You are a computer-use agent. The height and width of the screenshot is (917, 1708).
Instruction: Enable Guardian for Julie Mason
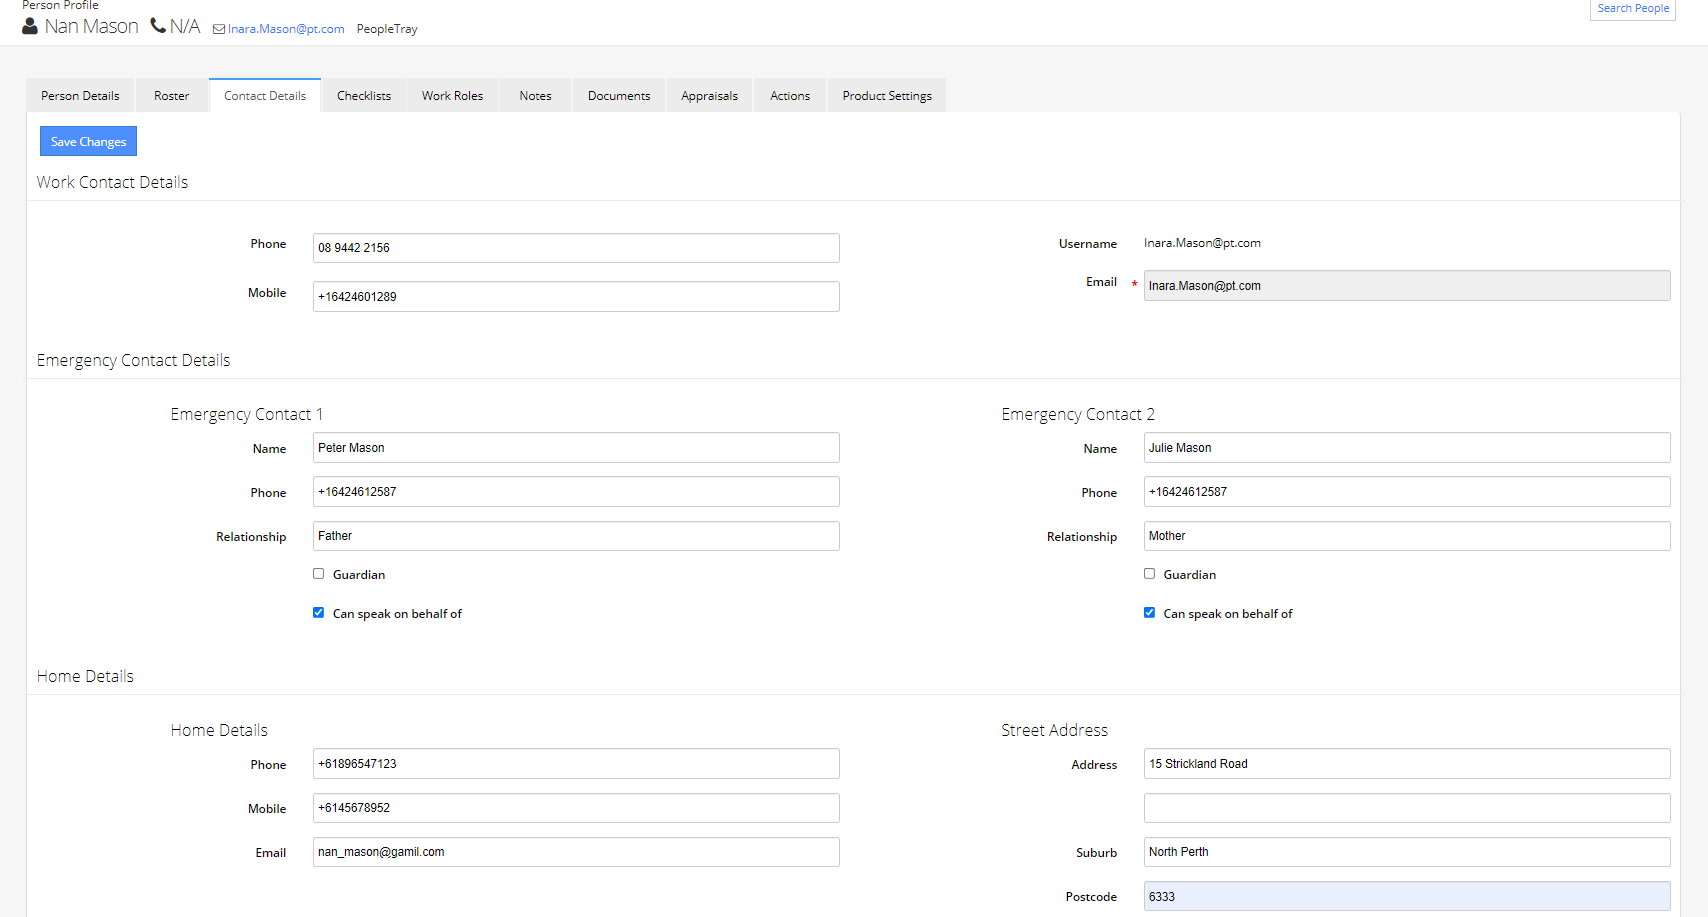1149,573
